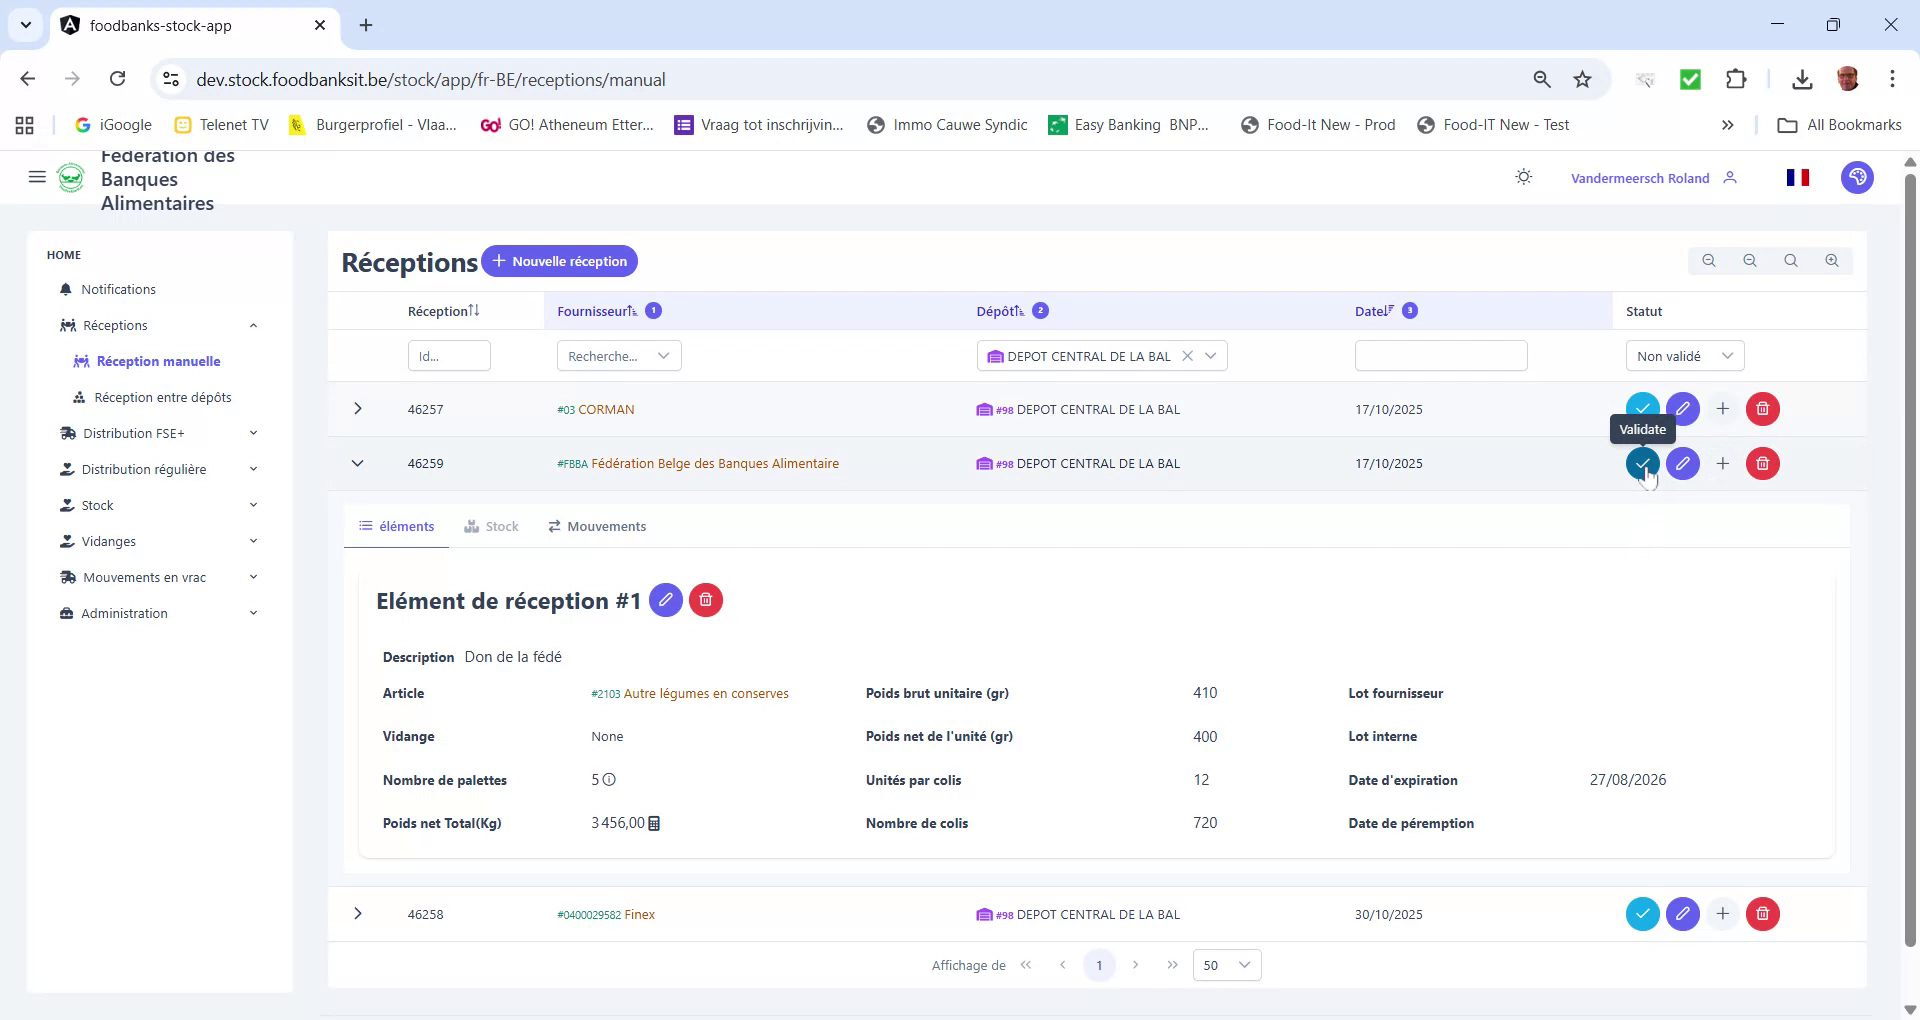Screen dimensions: 1920x1020
Task: Toggle the hamburger menu to collapse sidebar
Action: (37, 177)
